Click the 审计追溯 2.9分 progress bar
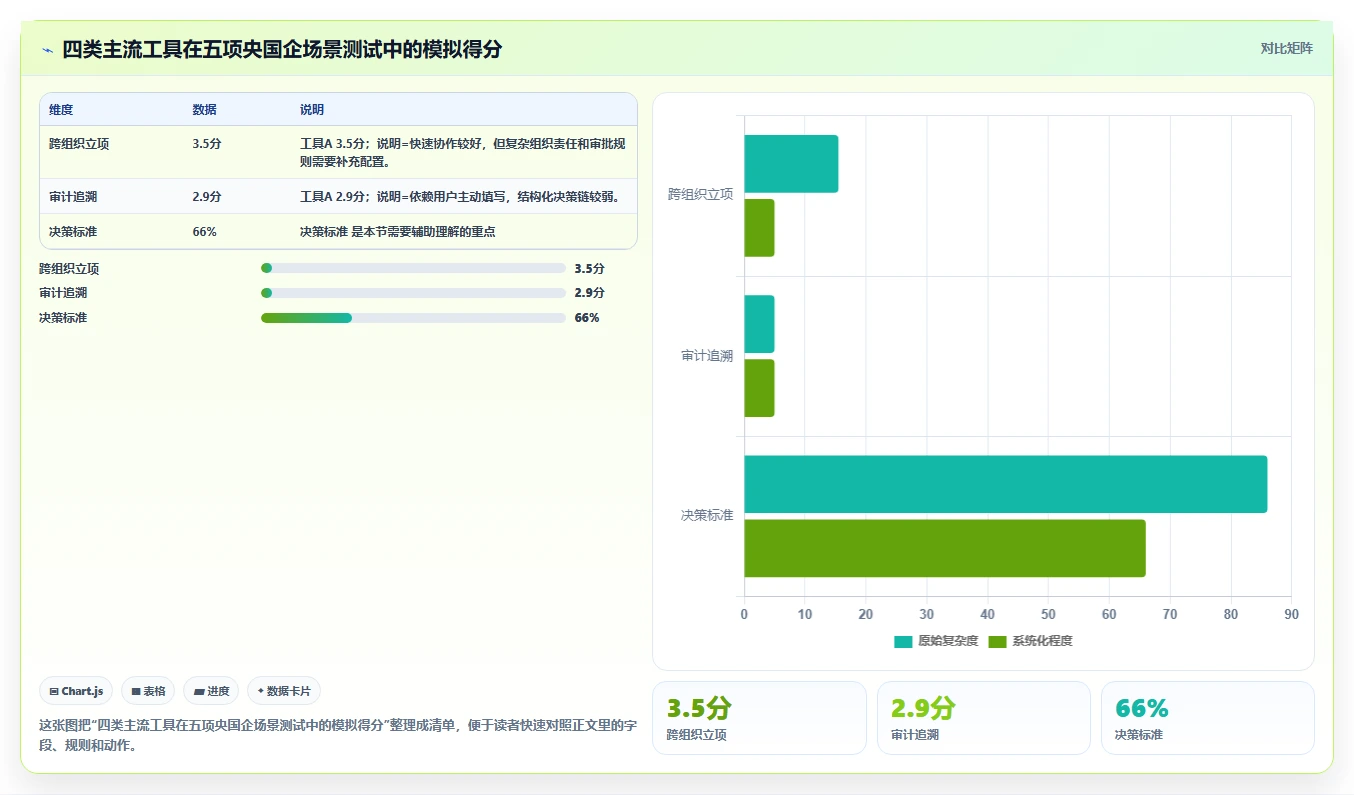 click(x=413, y=293)
